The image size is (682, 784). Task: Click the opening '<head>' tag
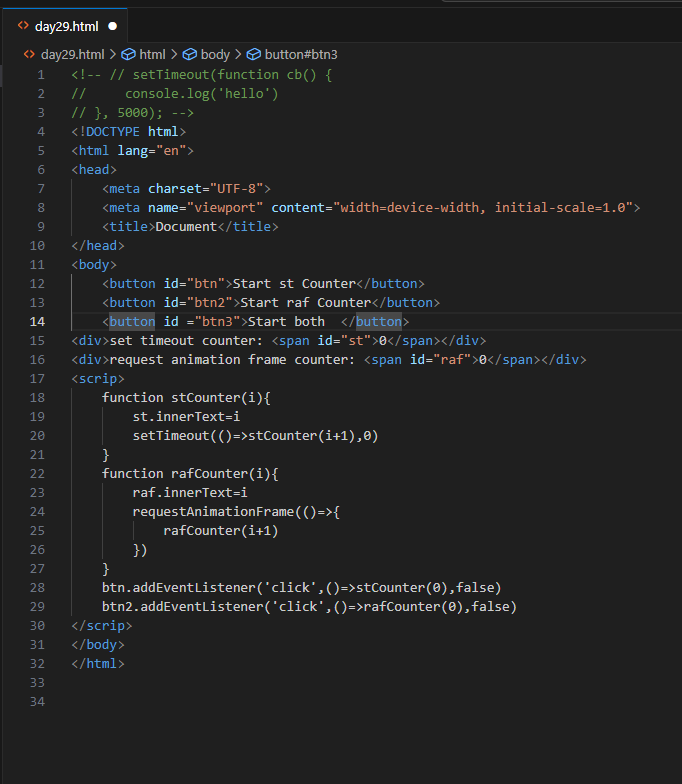point(94,170)
